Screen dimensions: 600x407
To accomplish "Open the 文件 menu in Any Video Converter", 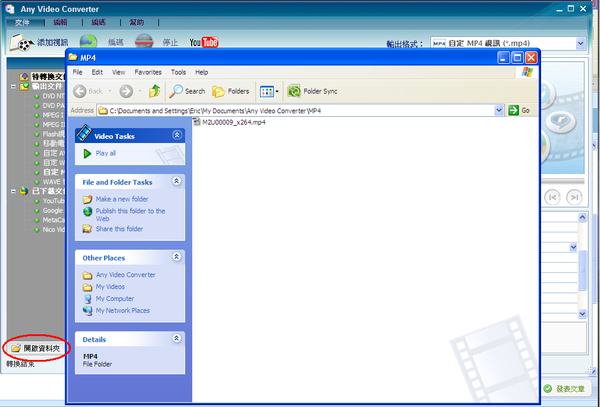I will [22, 23].
